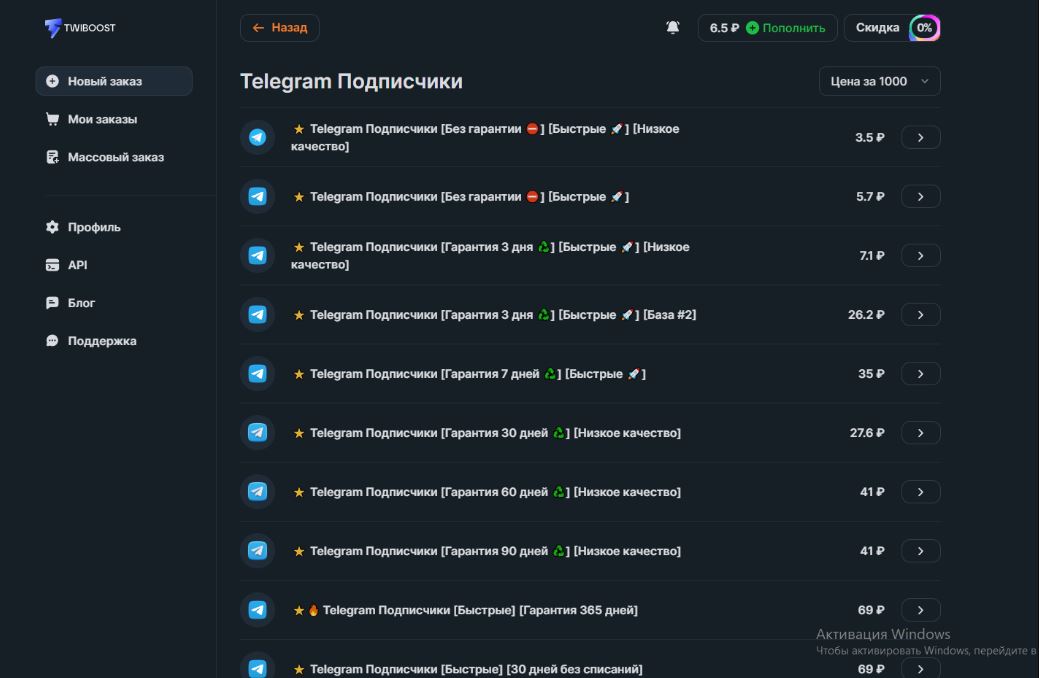Image resolution: width=1039 pixels, height=678 pixels.
Task: Click the green plus top-up icon
Action: (752, 28)
